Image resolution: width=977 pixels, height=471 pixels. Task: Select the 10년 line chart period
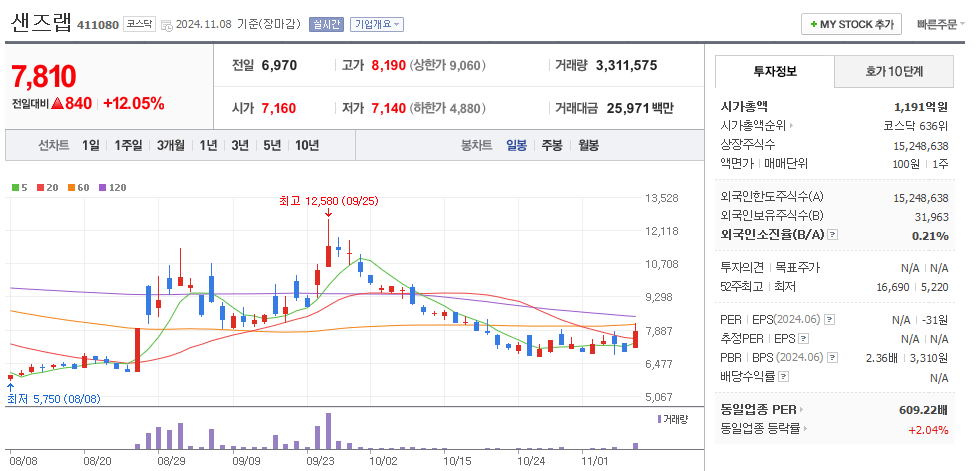307,145
